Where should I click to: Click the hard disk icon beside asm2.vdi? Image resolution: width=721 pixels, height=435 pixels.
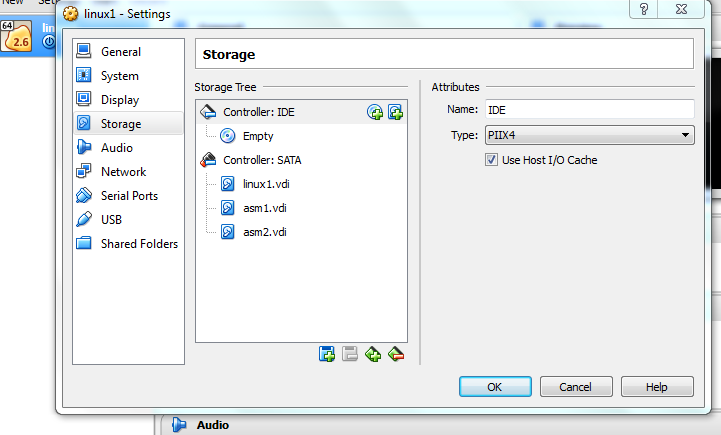(228, 232)
